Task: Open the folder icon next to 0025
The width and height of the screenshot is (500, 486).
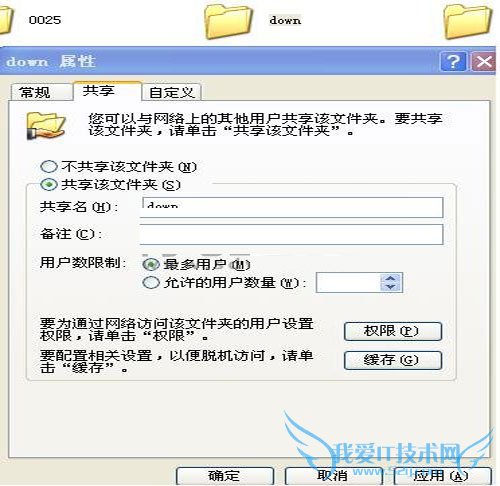Action: [6, 20]
